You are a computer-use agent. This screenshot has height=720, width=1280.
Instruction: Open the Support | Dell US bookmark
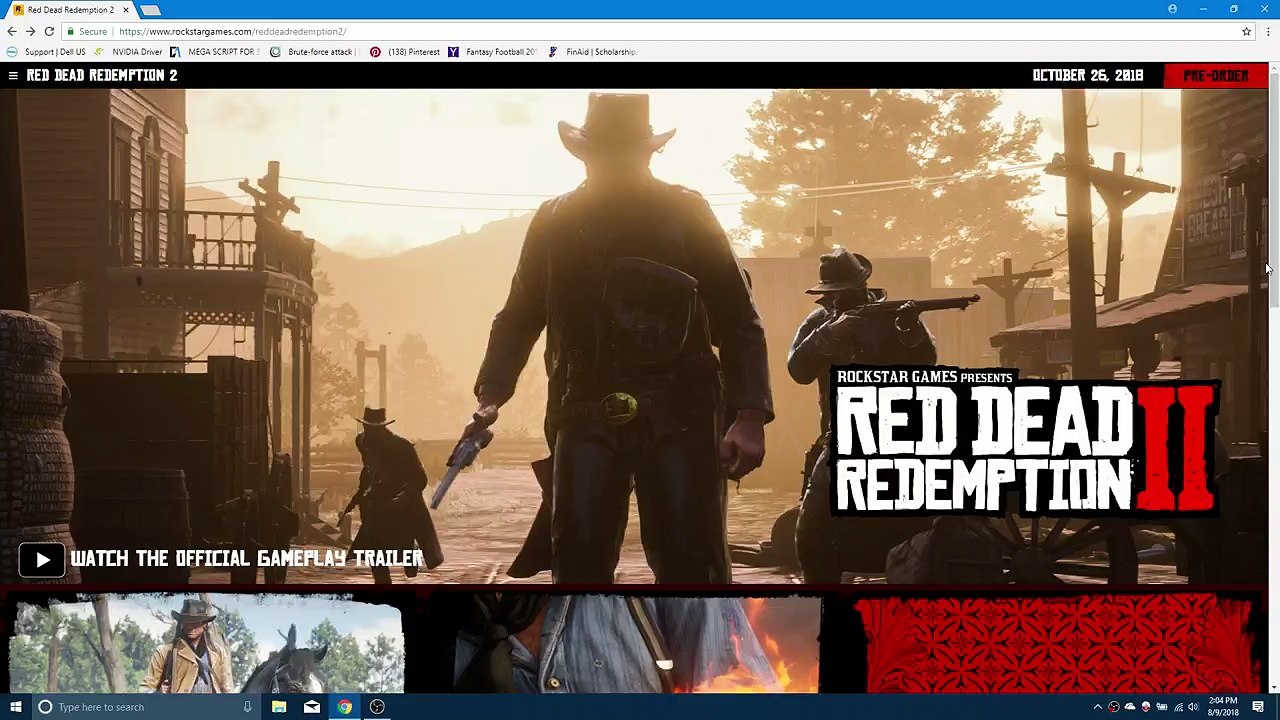click(46, 52)
